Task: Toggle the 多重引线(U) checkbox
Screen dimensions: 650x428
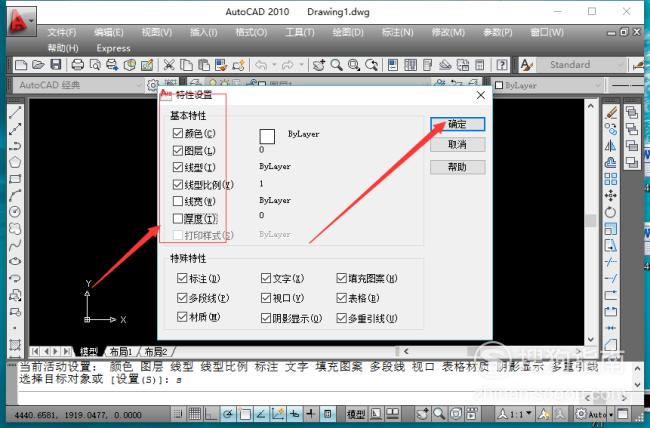Action: [x=342, y=318]
